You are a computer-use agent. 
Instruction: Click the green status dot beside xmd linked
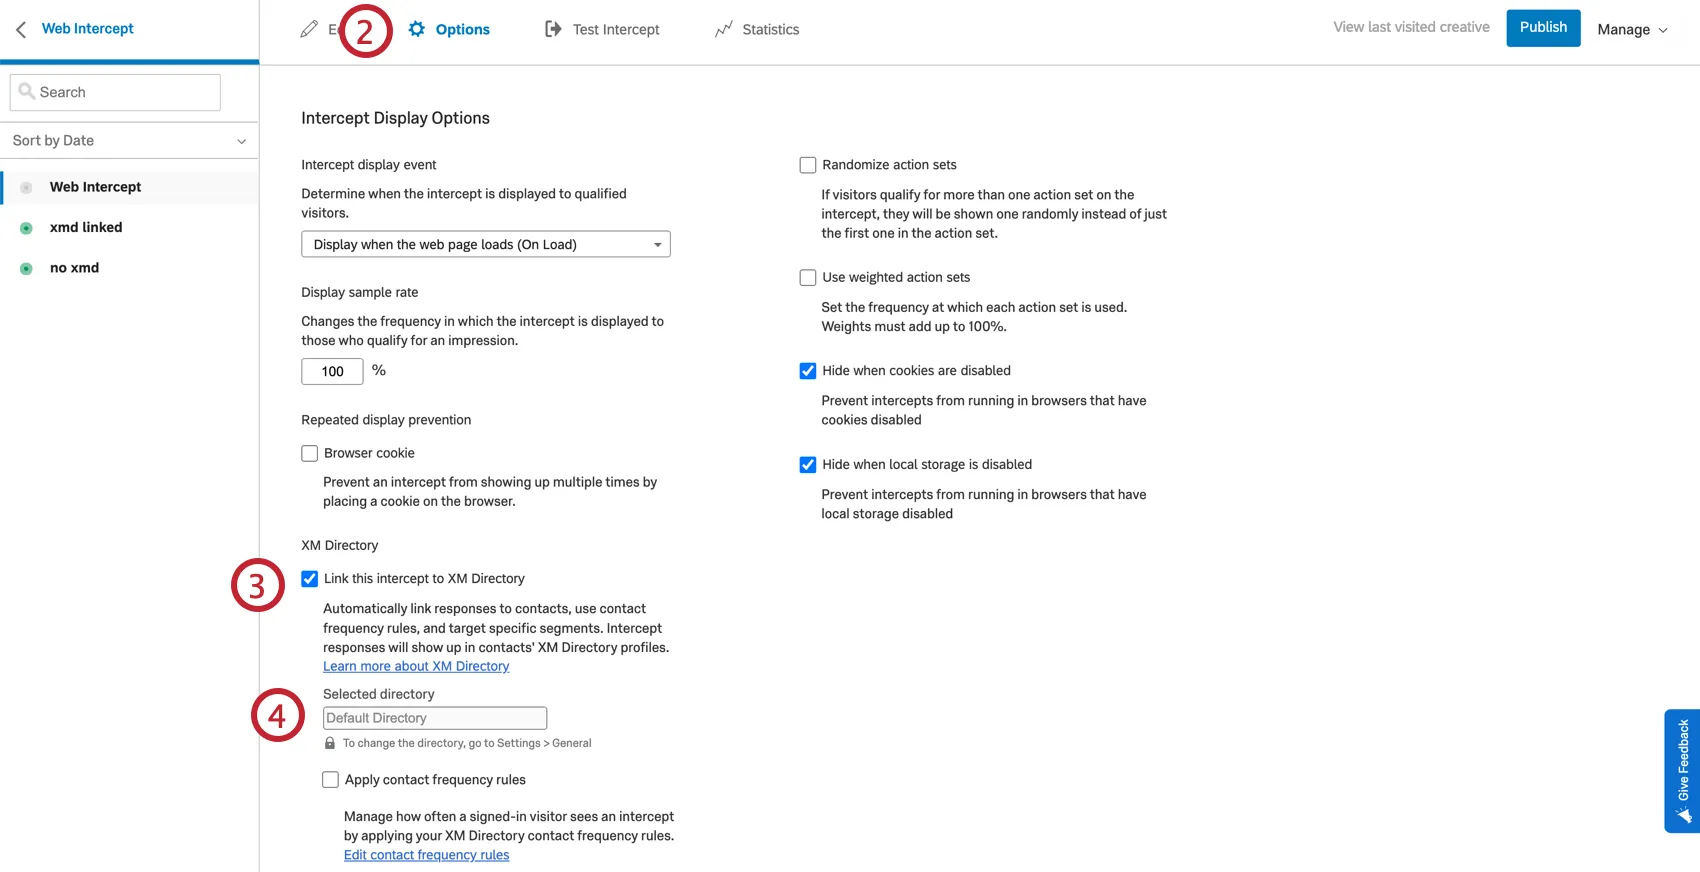pos(25,227)
